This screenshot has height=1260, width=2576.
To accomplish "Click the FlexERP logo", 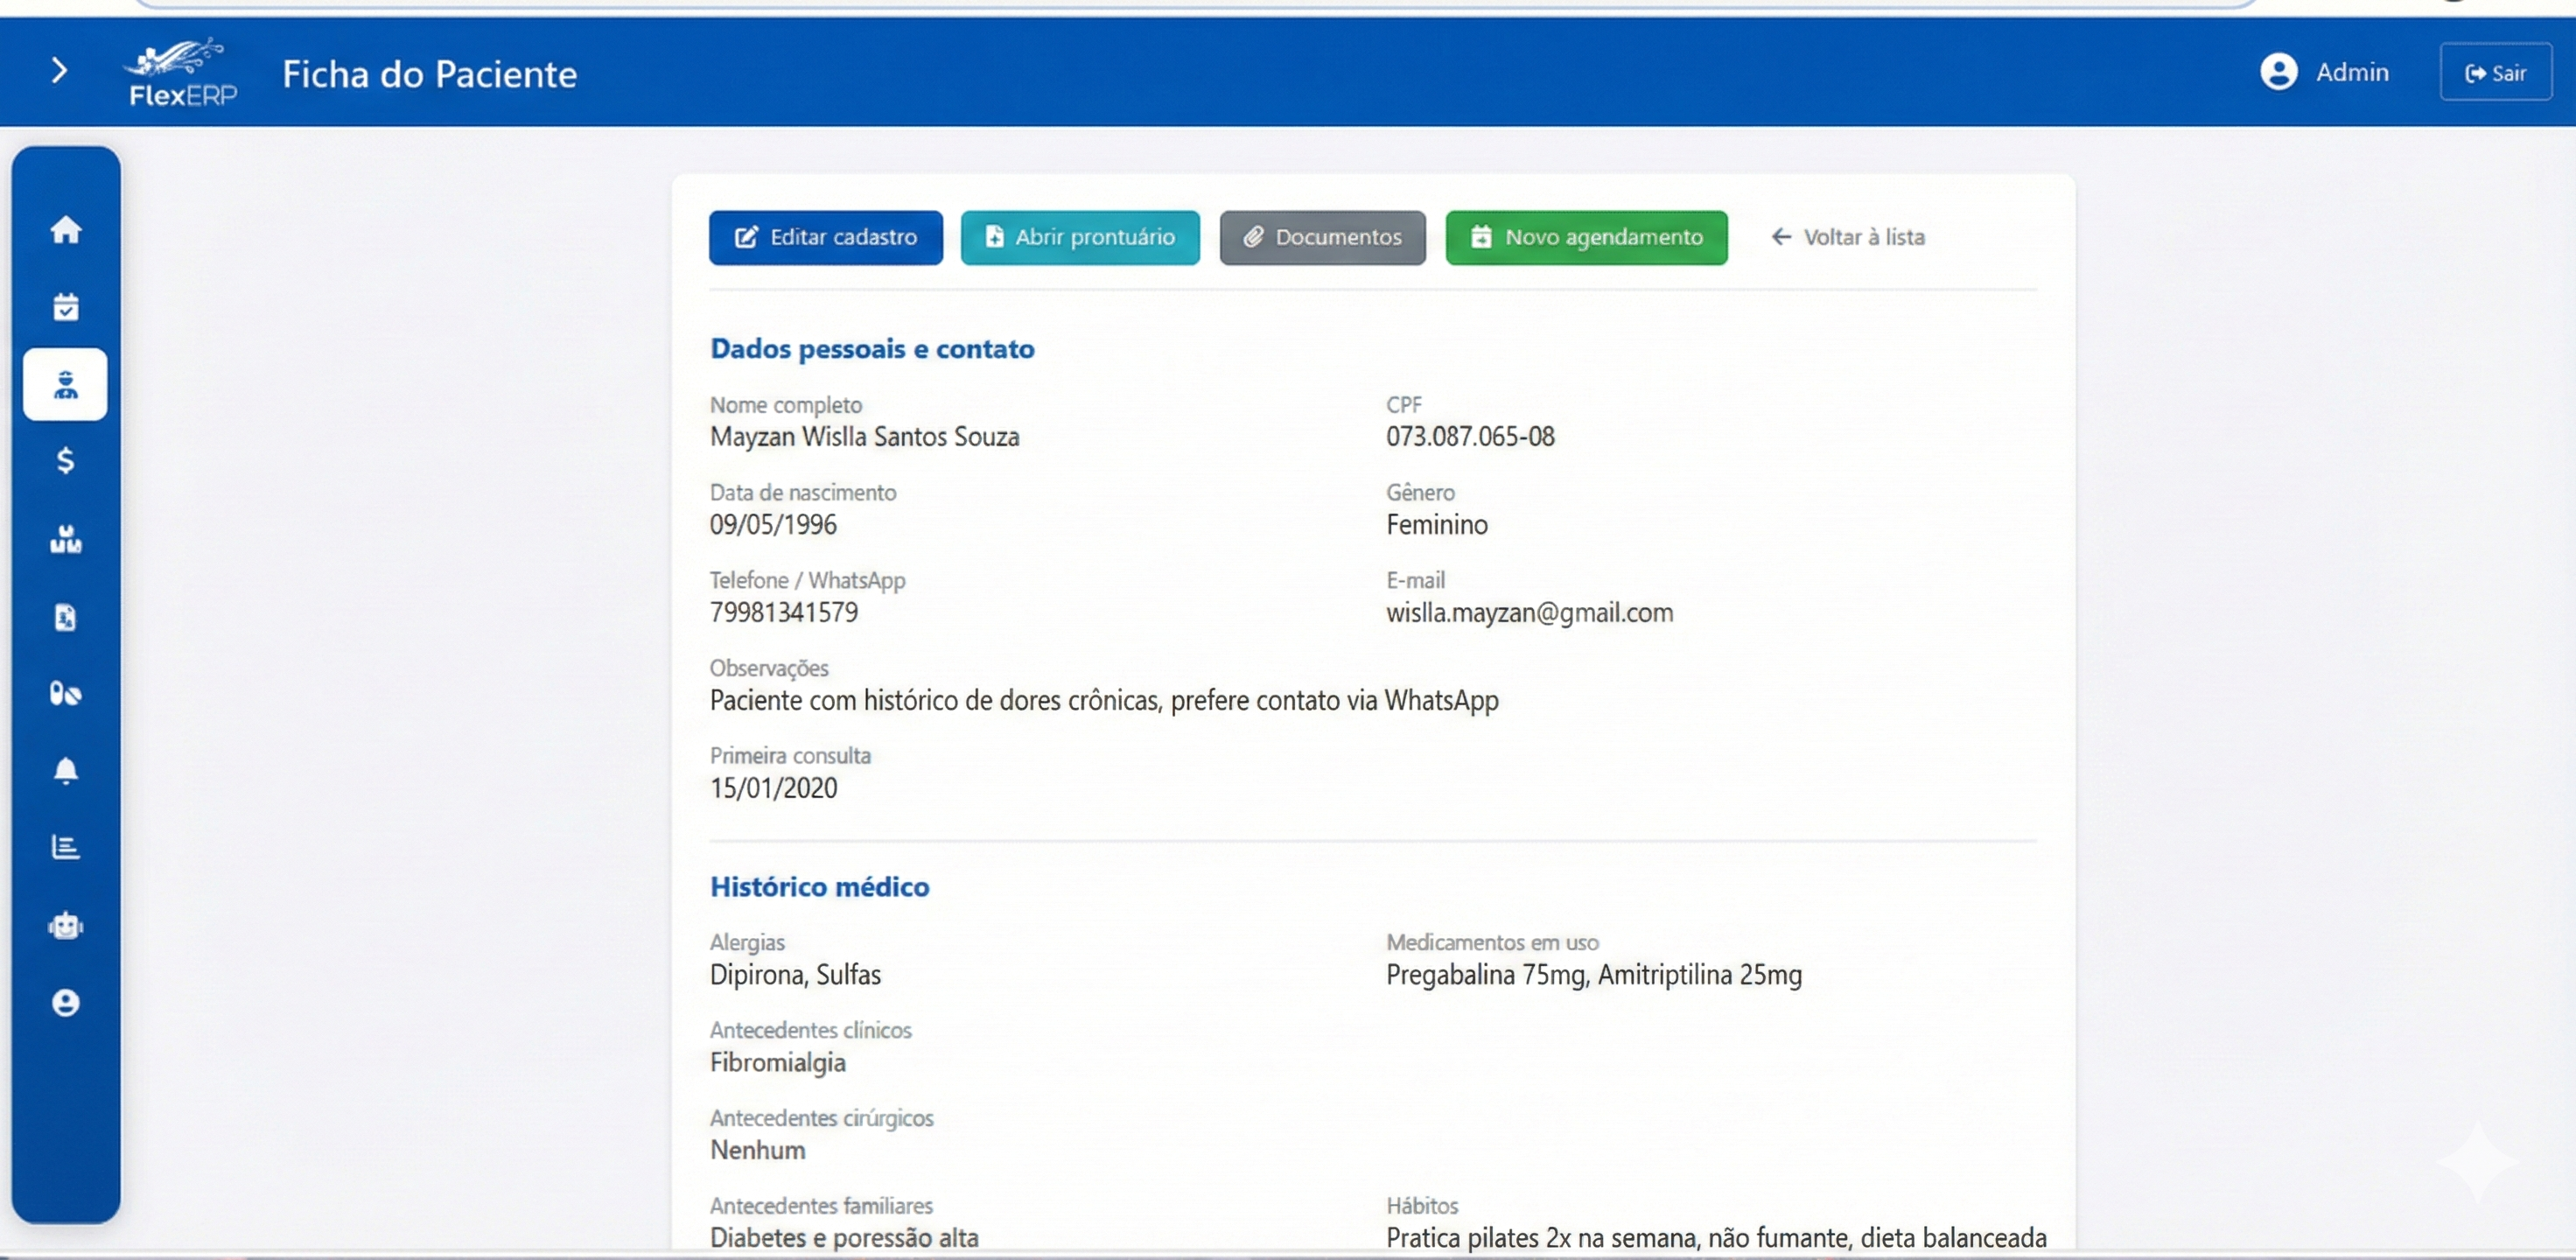I will 181,72.
